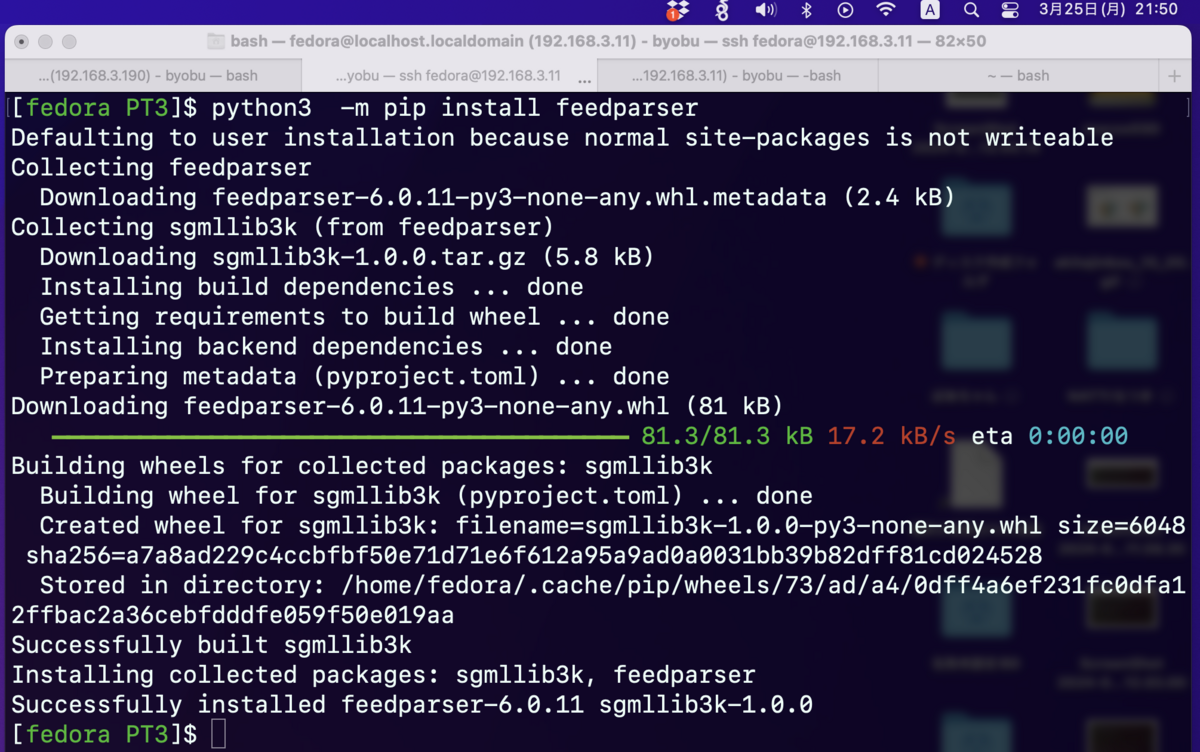Open the input source "A" menu
This screenshot has width=1200, height=752.
coord(929,10)
